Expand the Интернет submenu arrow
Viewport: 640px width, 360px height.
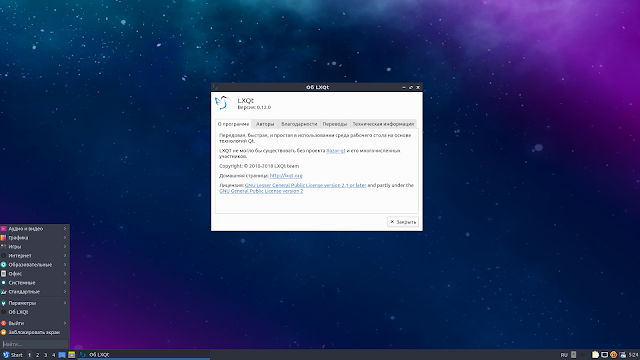pos(65,256)
